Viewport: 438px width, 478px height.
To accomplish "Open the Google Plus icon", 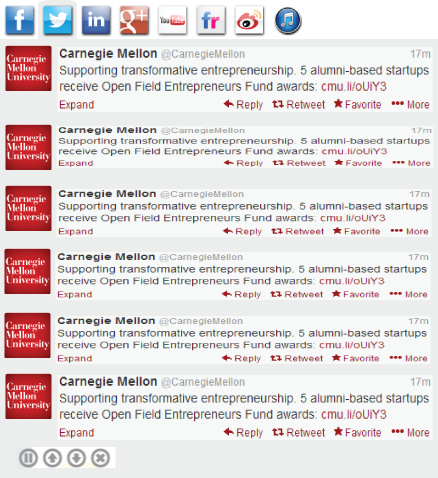I will [134, 20].
